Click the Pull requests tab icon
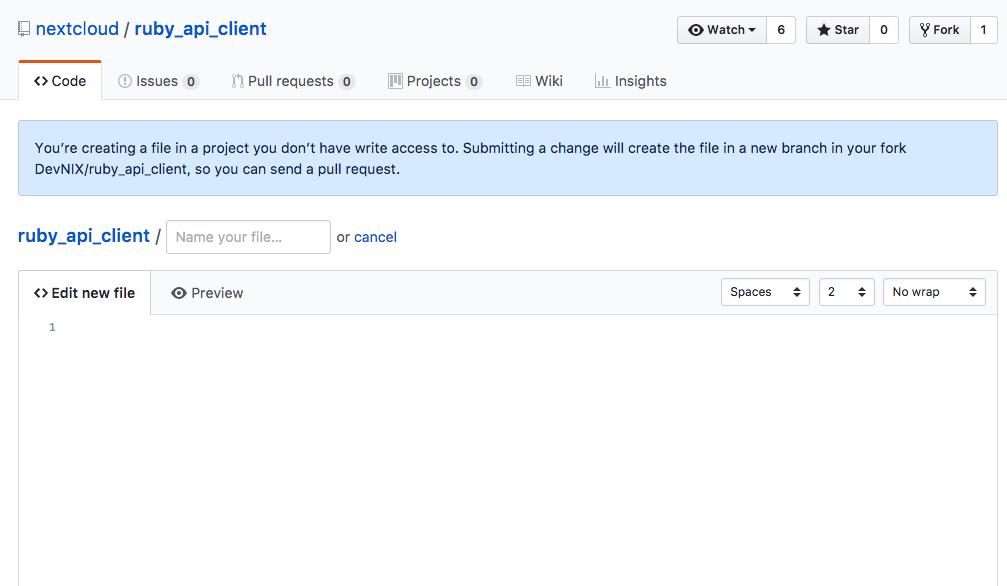This screenshot has height=586, width=1007. 238,81
